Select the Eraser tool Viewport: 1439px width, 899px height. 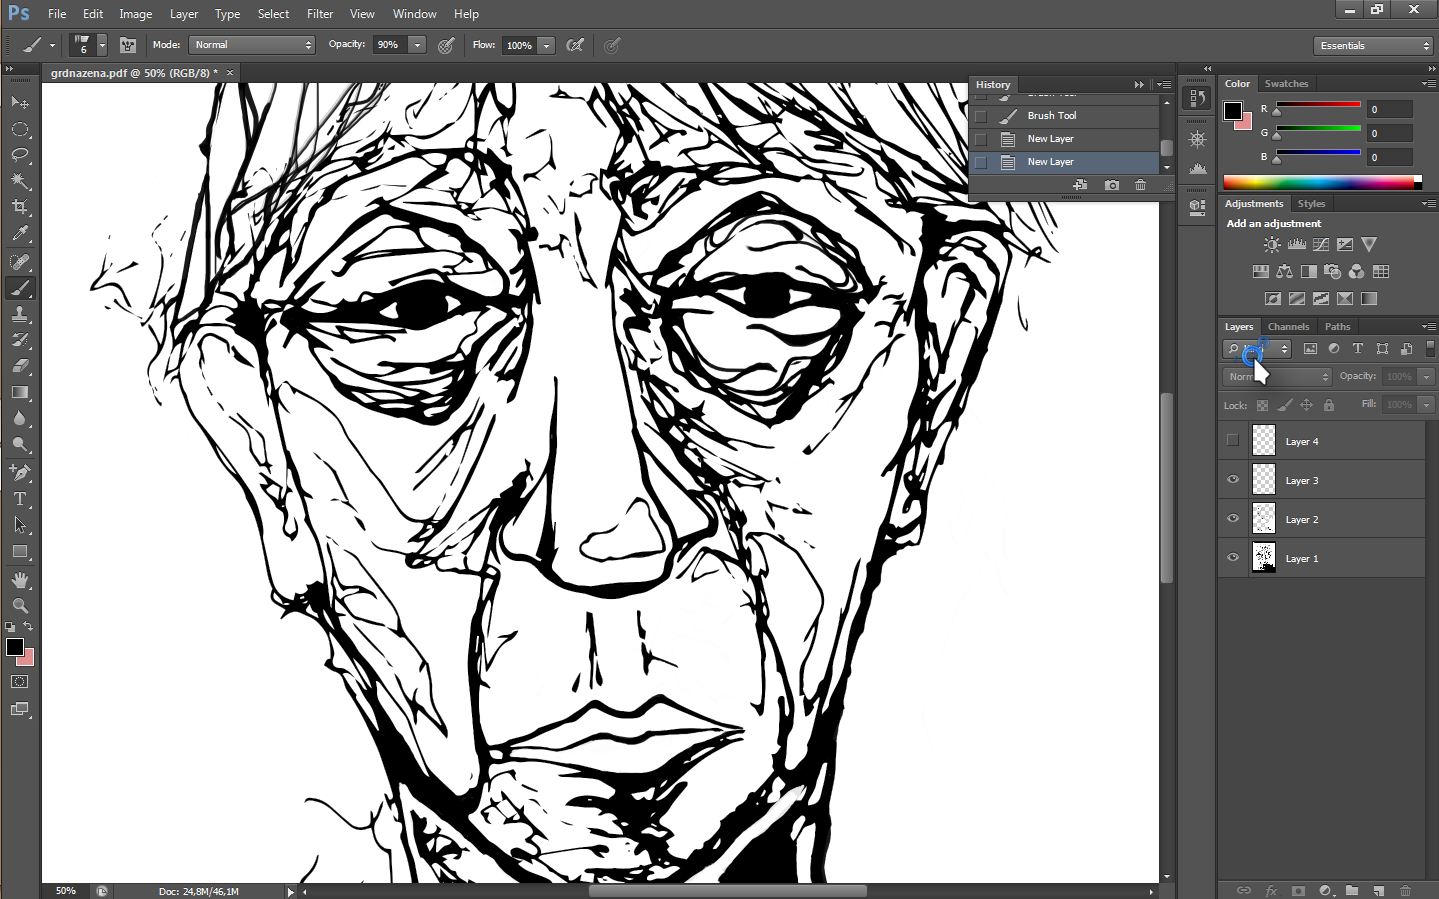[x=20, y=366]
